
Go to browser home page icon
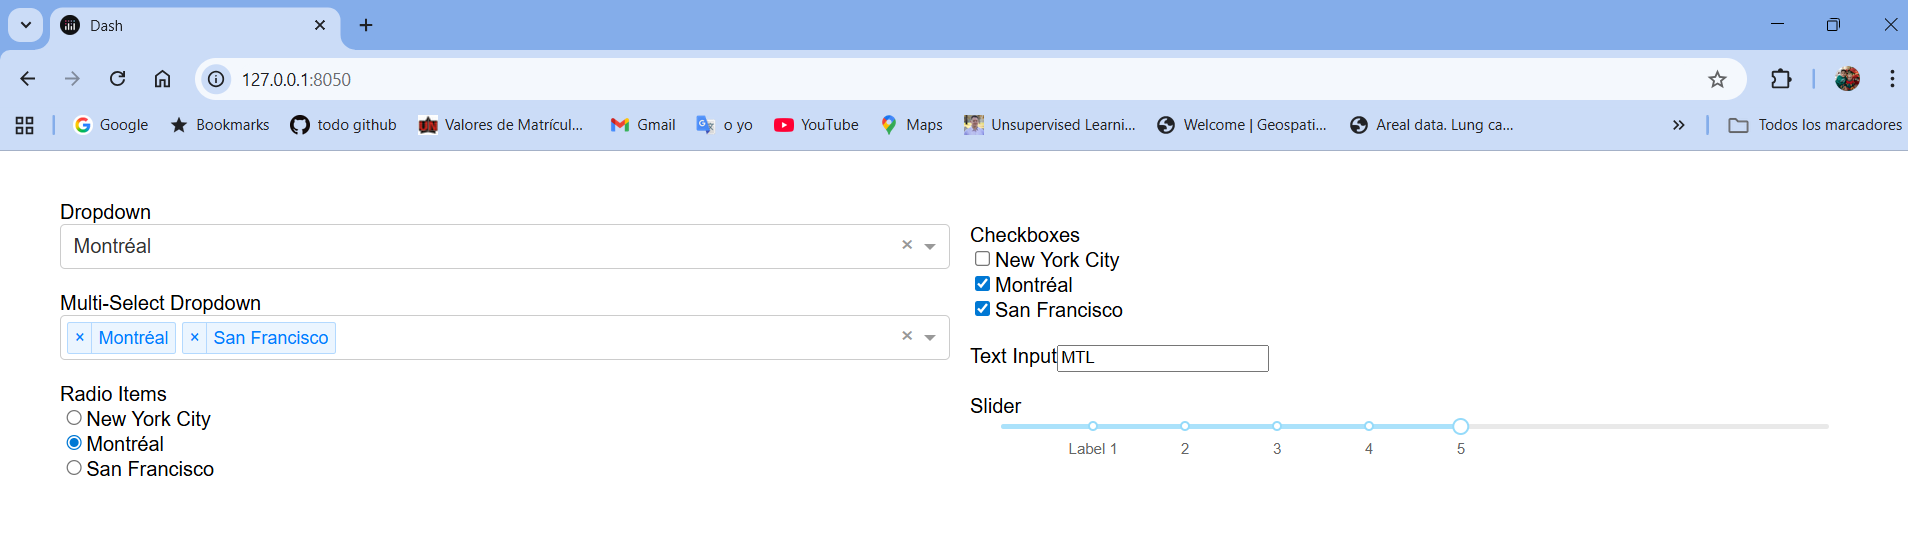pos(162,79)
